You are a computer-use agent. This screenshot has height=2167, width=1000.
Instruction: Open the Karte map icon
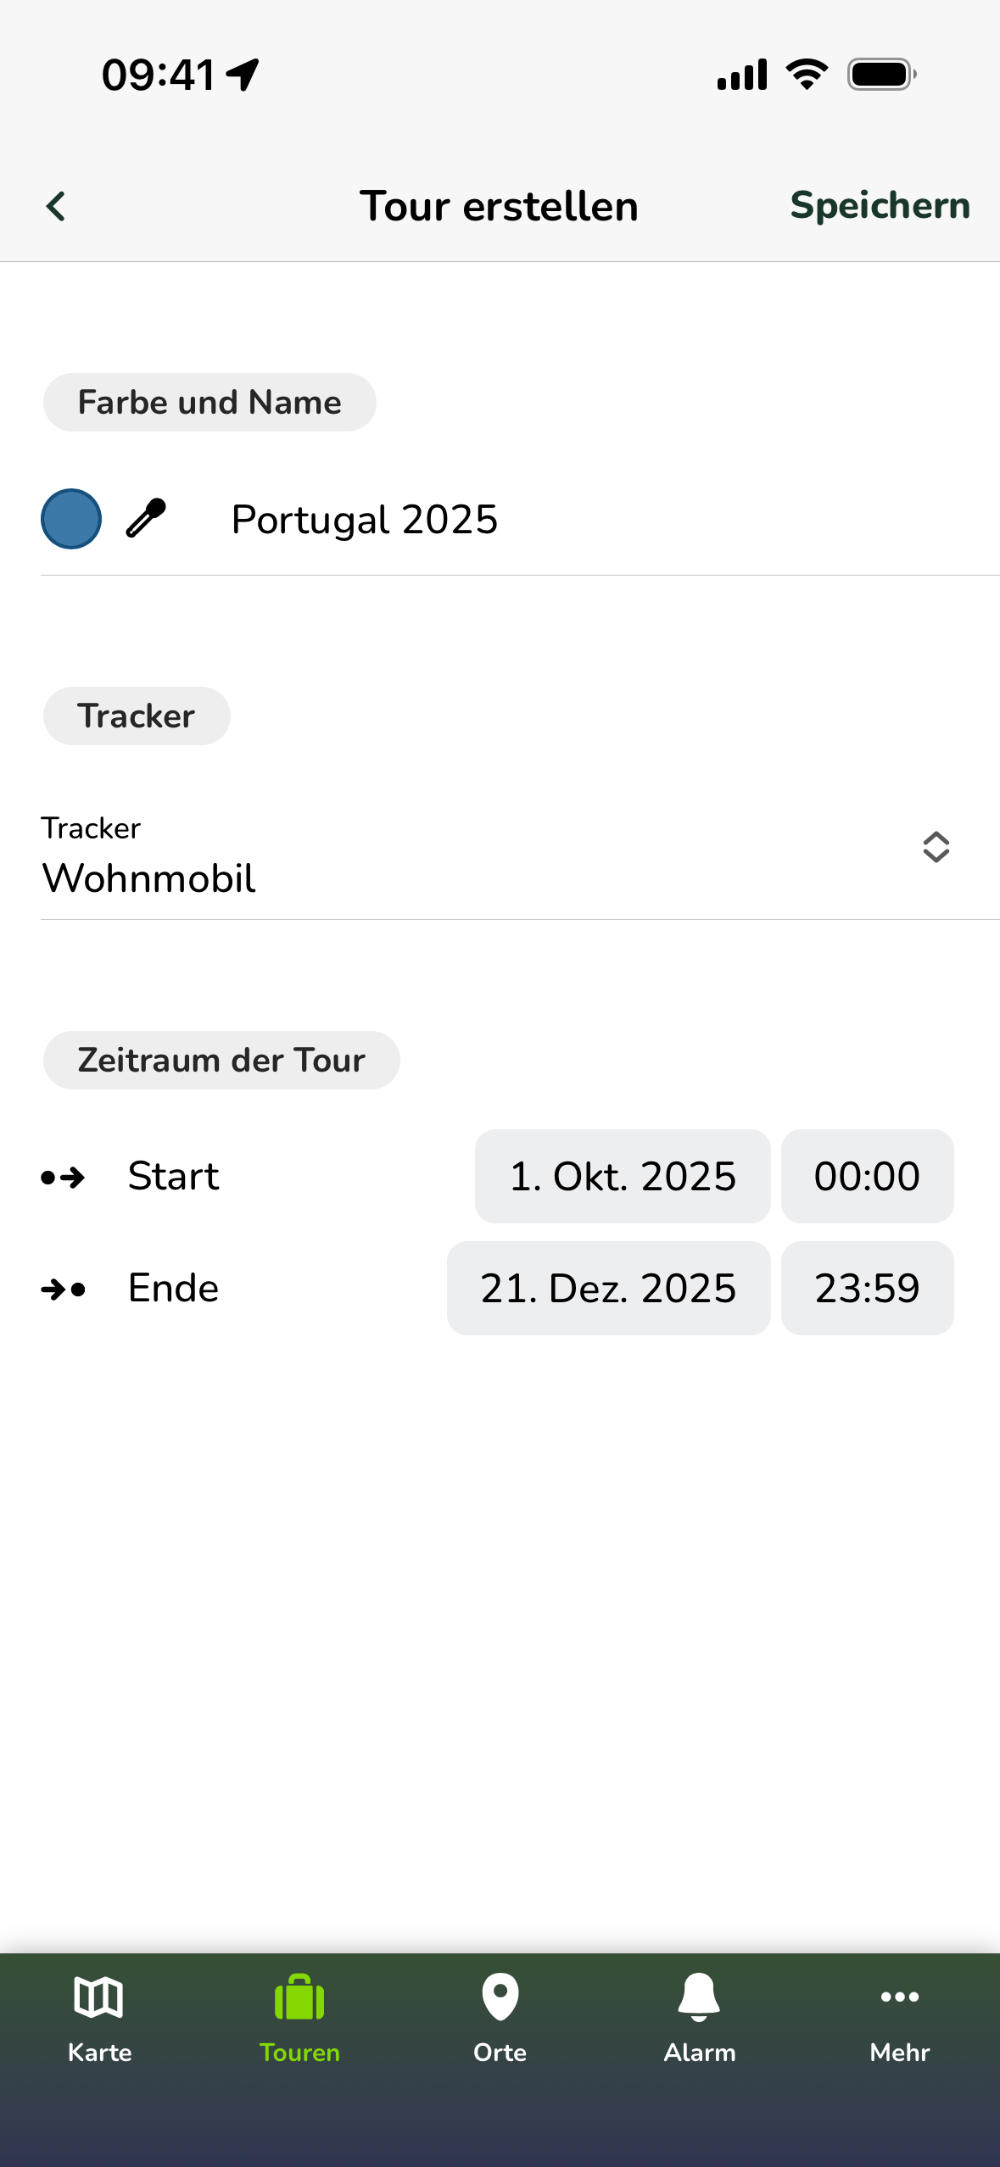tap(99, 1997)
